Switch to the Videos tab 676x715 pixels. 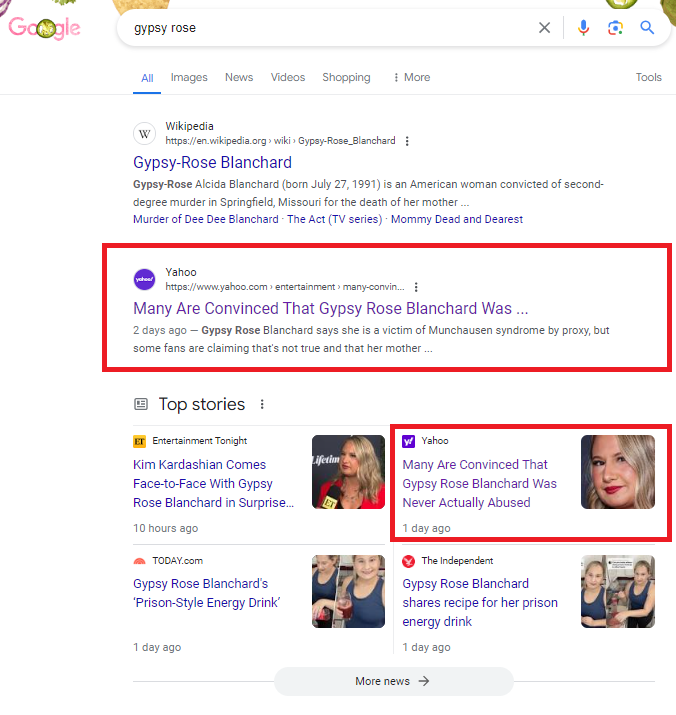coord(288,78)
